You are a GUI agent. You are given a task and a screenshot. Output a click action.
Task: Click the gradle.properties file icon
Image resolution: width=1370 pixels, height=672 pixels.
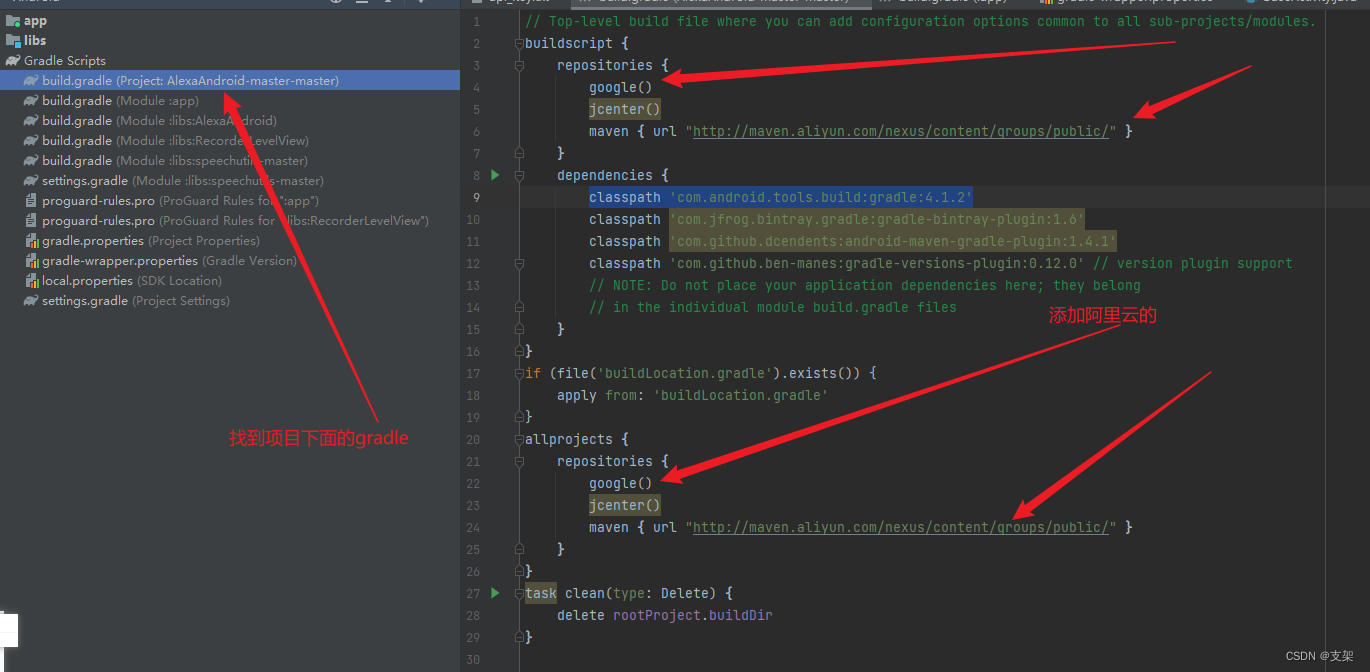coord(32,240)
